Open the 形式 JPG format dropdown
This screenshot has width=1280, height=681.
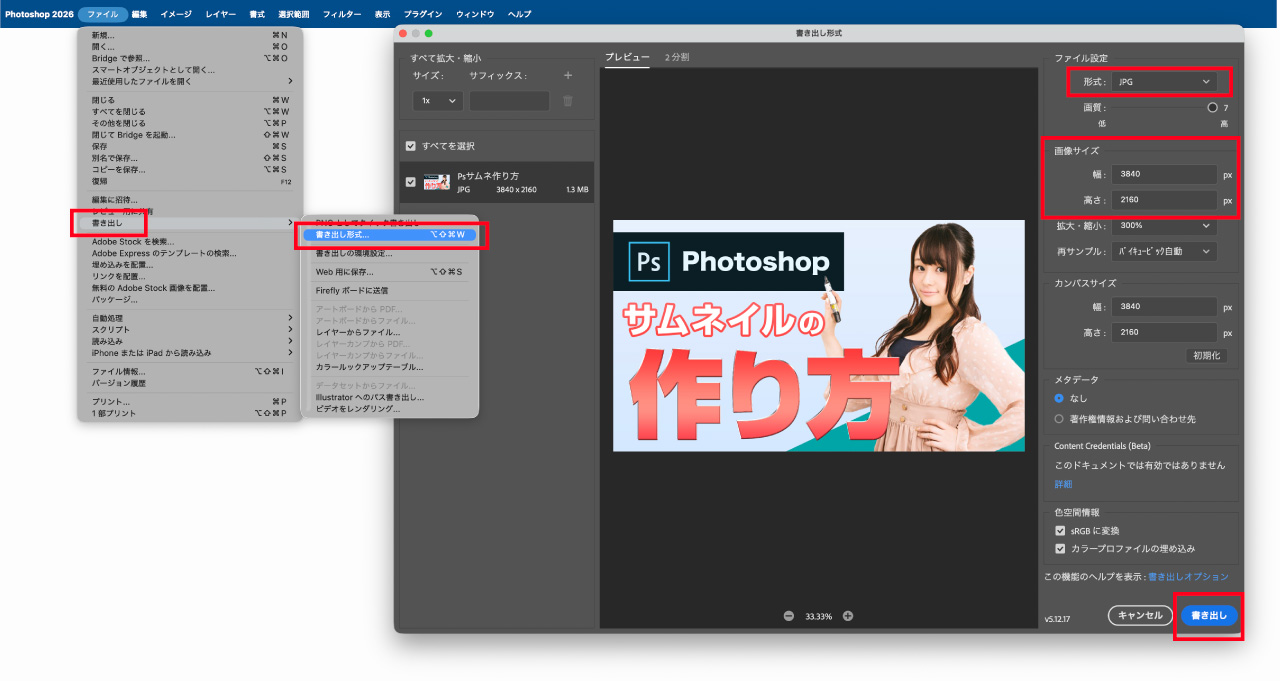click(x=1164, y=82)
